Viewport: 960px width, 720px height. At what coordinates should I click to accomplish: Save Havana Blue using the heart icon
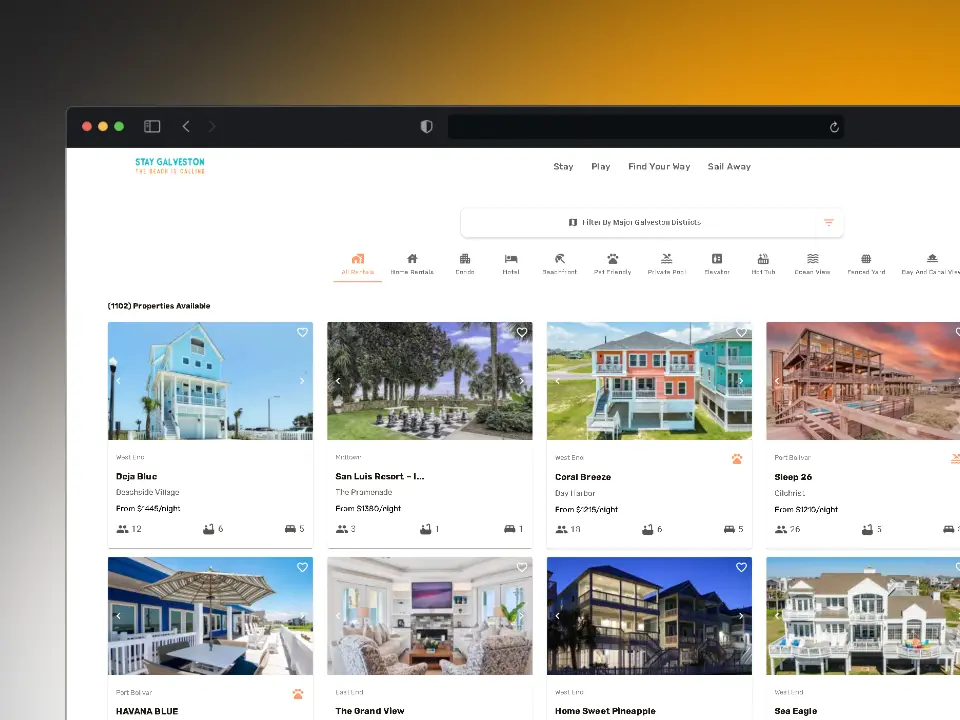302,568
